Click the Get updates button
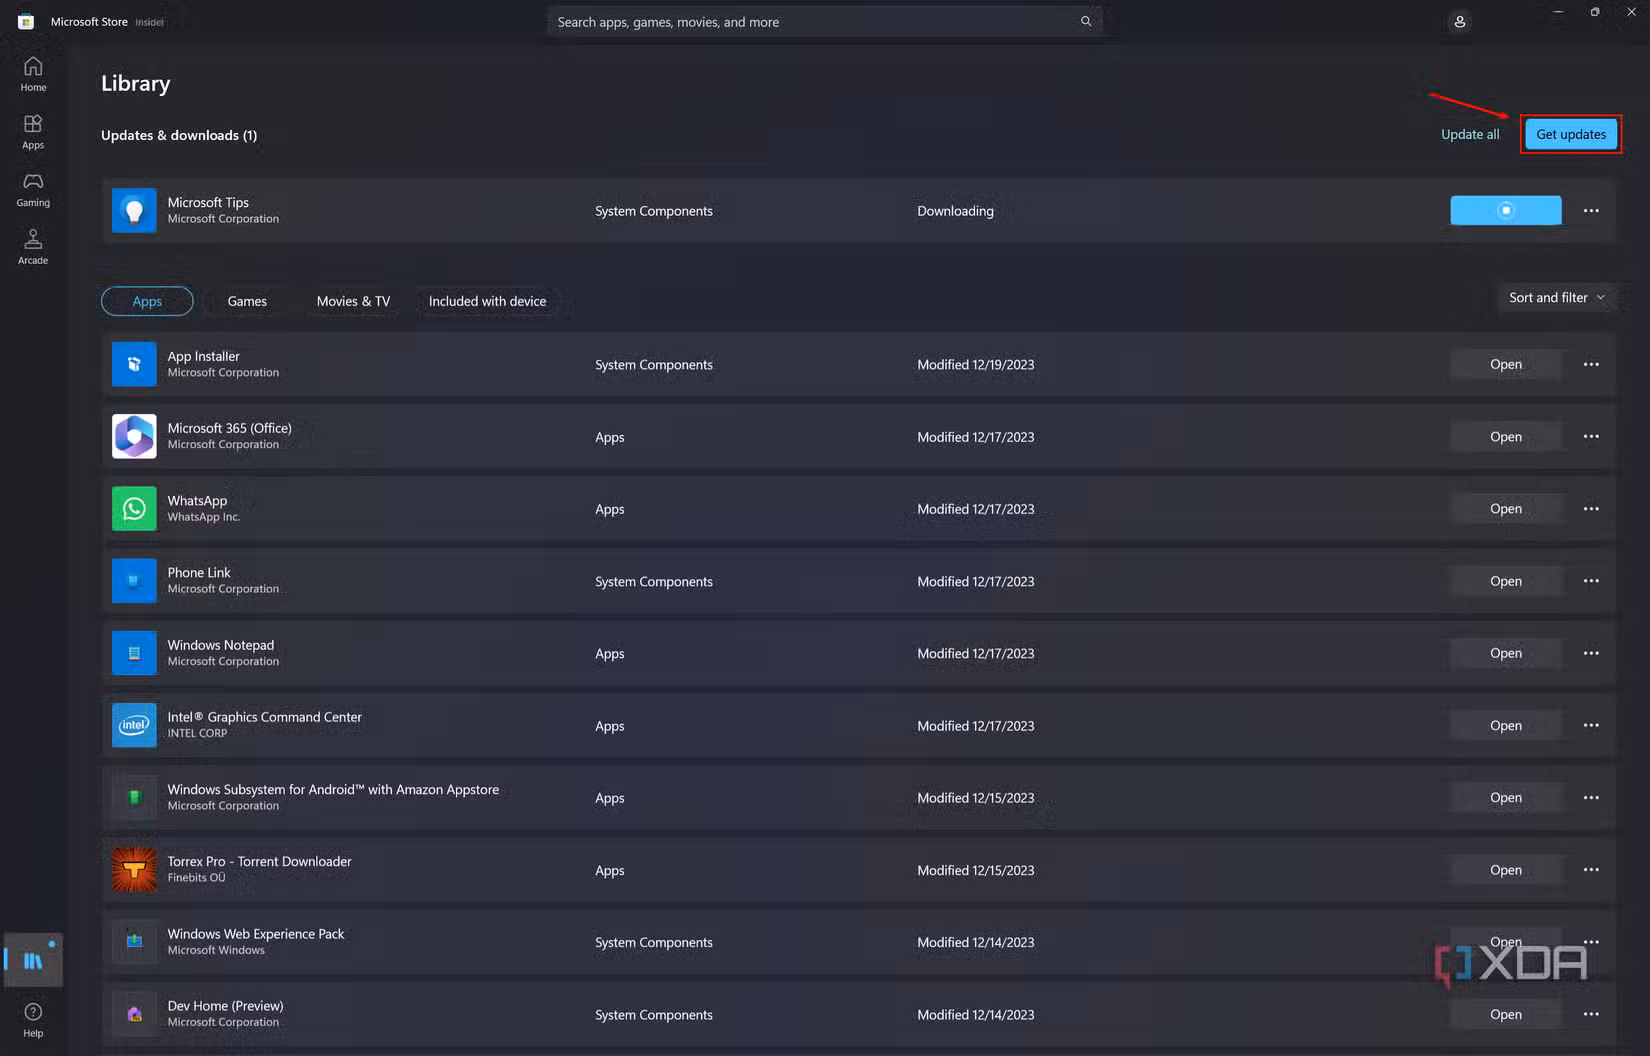The image size is (1650, 1056). pos(1570,135)
